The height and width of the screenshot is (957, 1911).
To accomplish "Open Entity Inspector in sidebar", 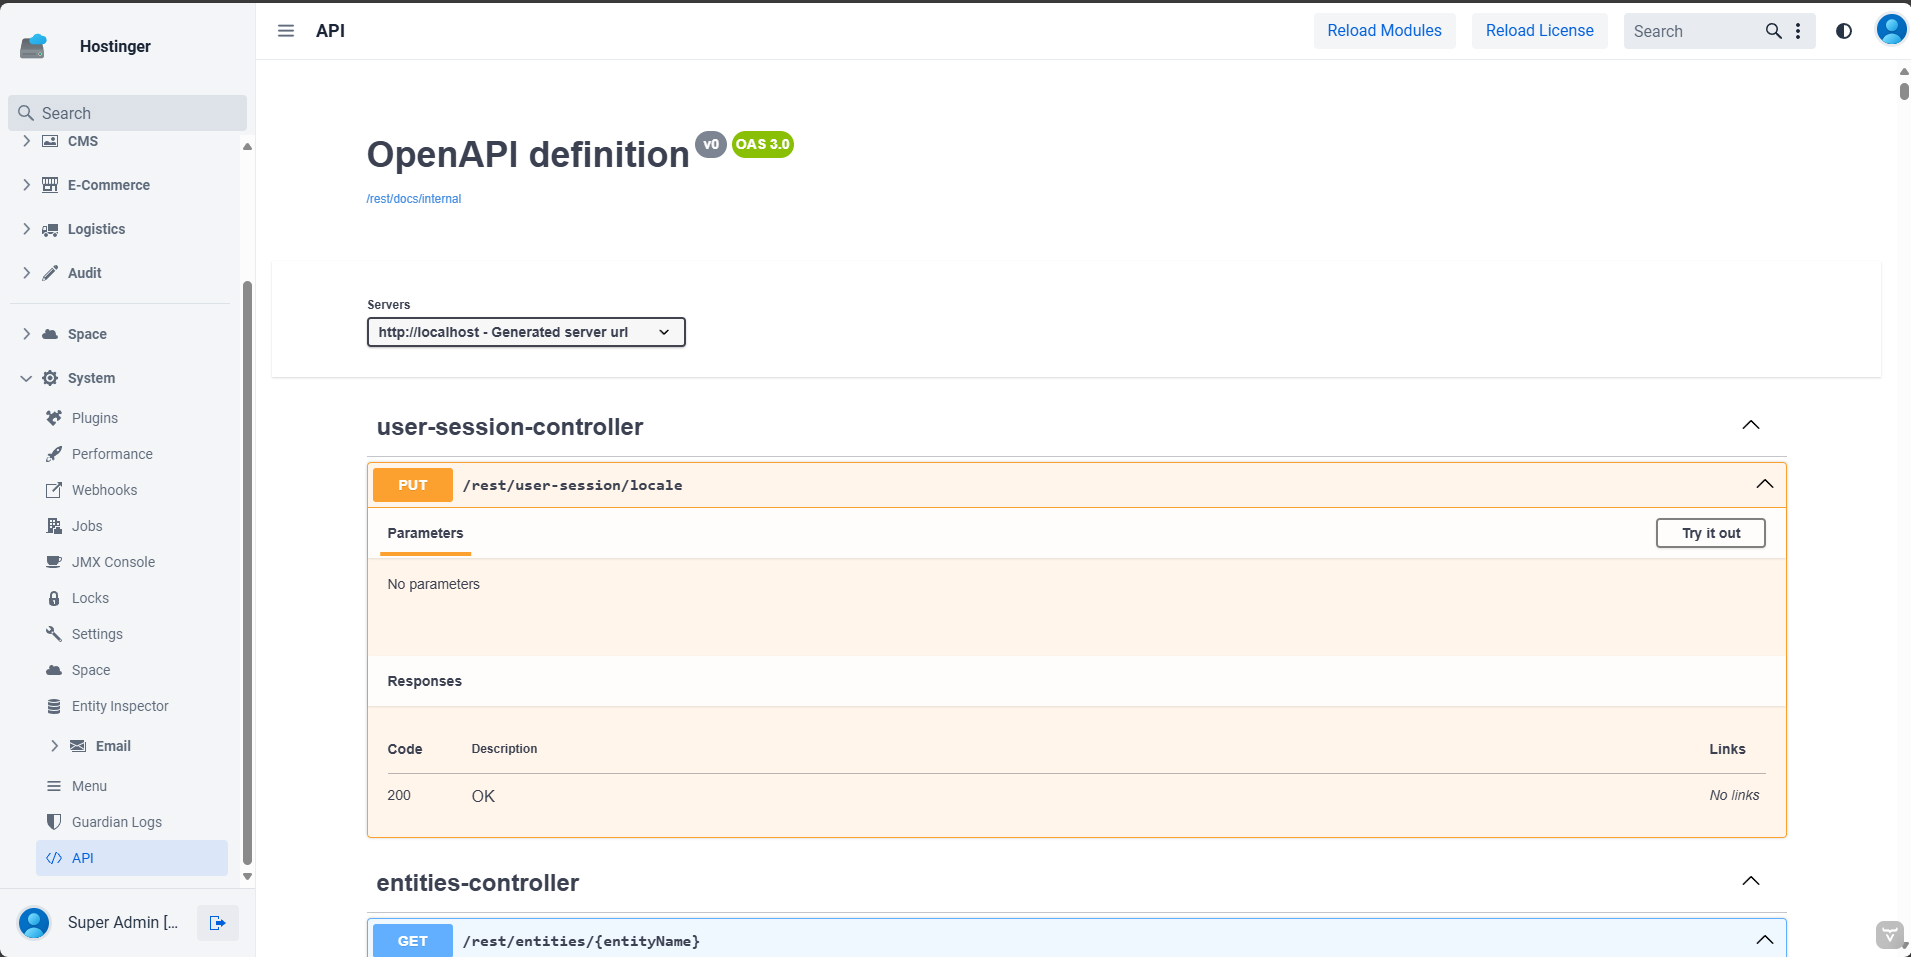I will [131, 706].
